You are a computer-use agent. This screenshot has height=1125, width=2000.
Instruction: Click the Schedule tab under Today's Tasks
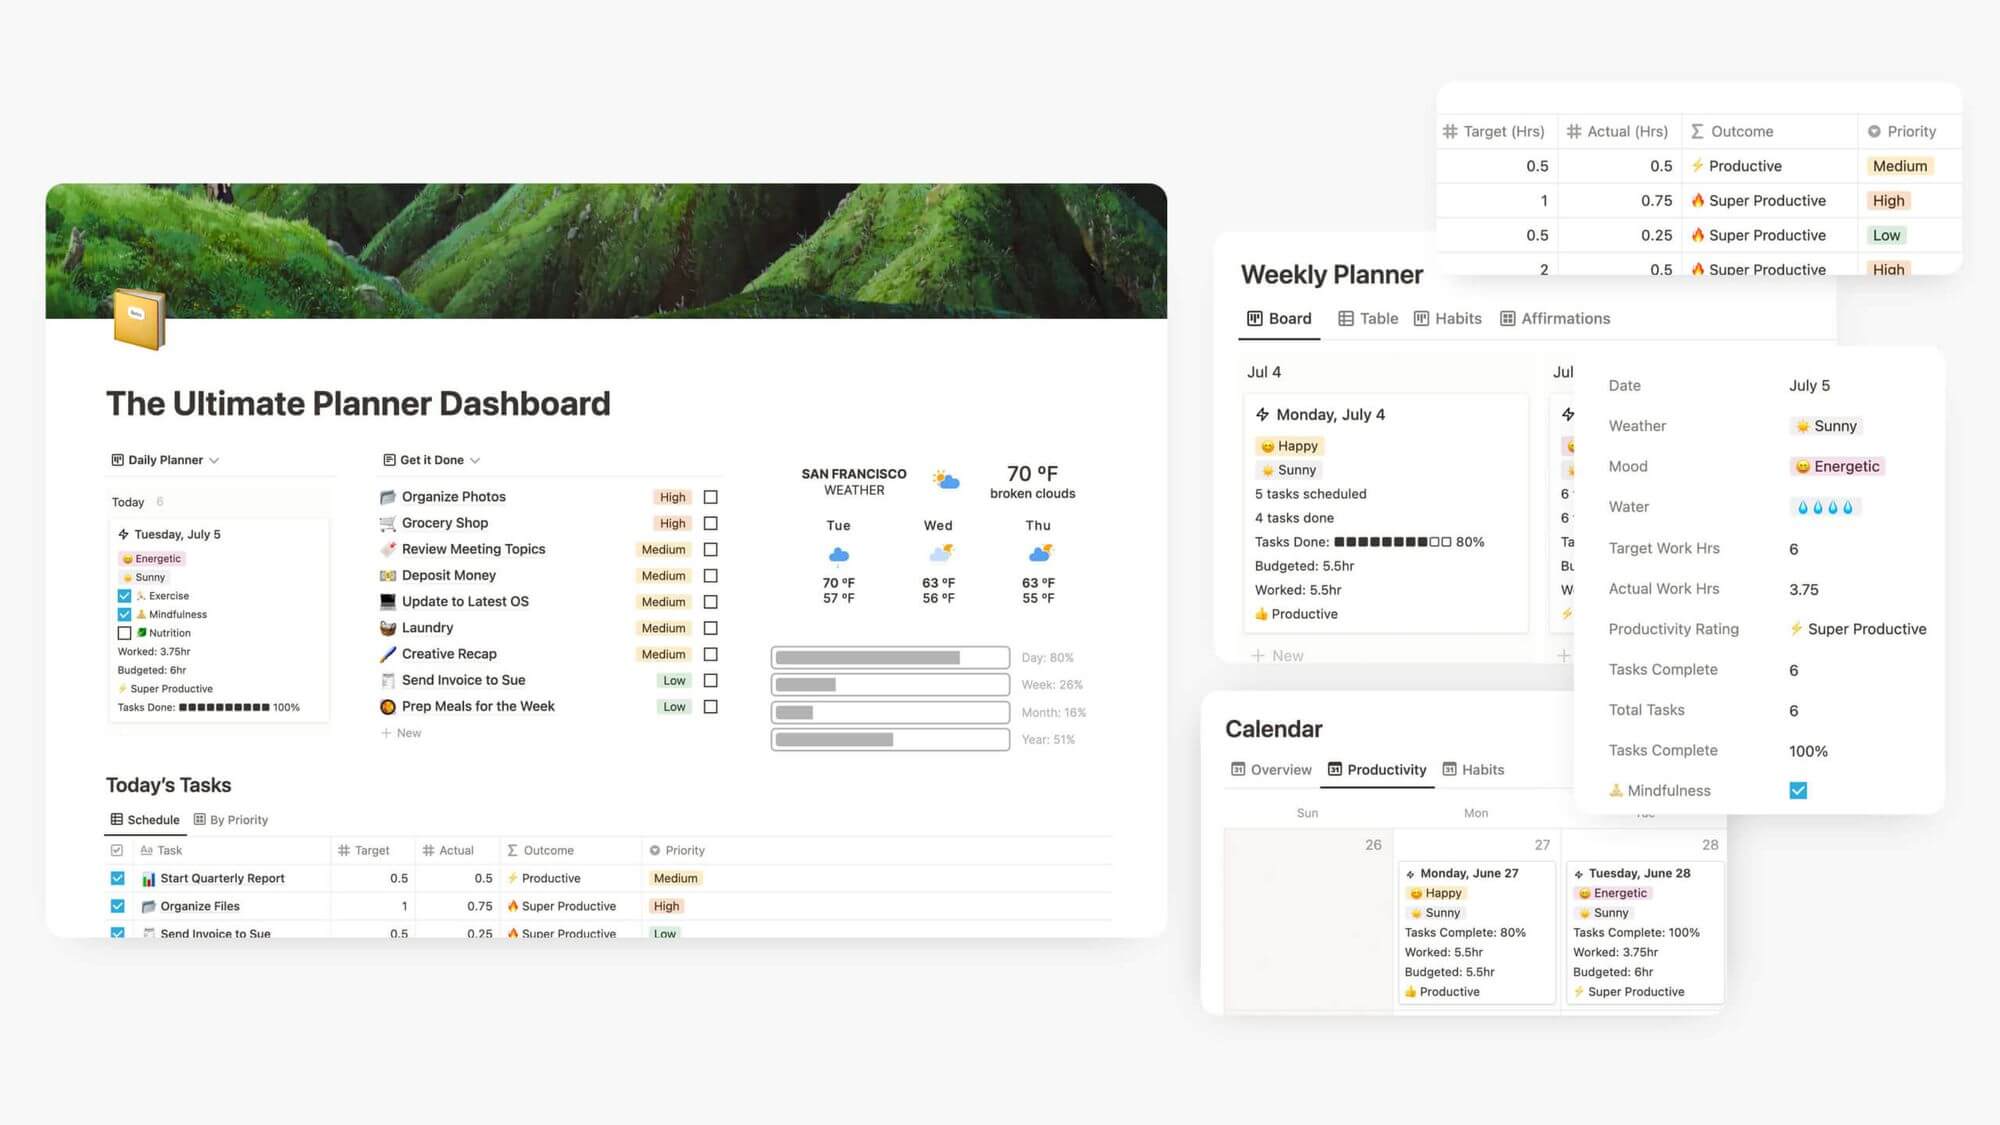coord(143,819)
